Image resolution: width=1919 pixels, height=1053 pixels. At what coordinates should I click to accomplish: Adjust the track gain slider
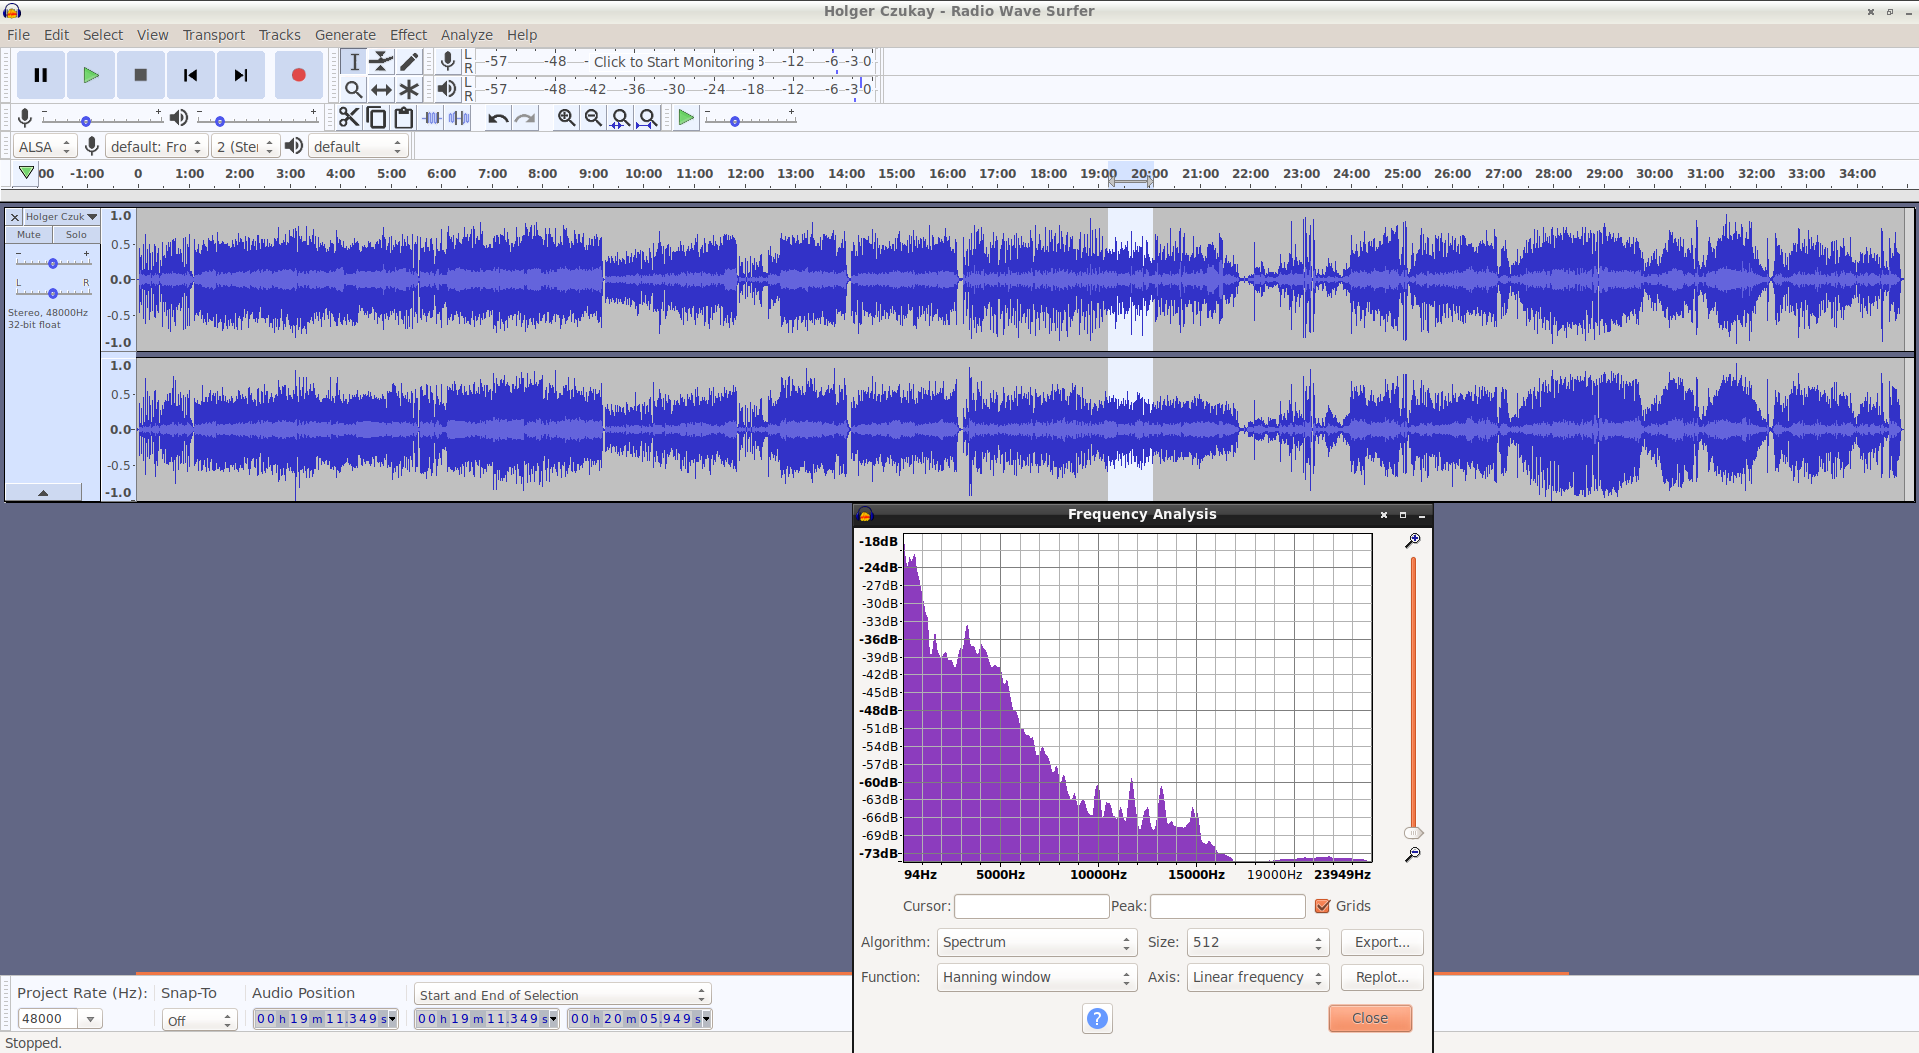point(52,262)
